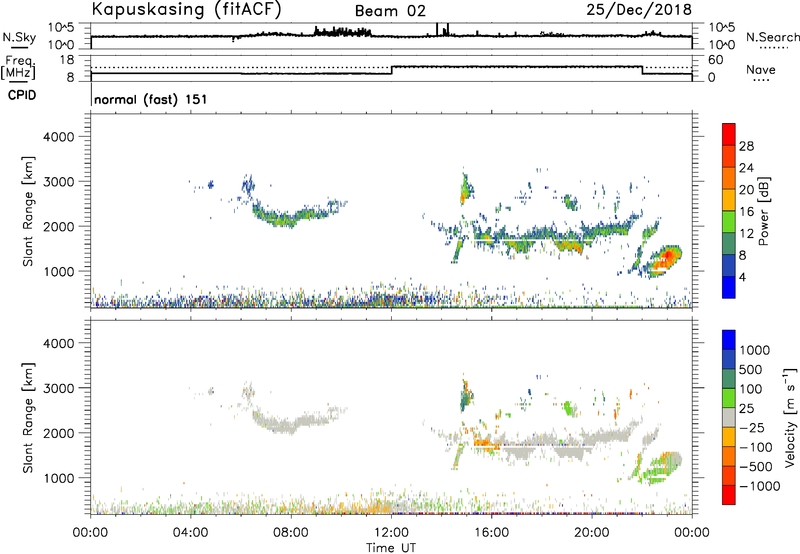Click the left 10^5 noise axis tick
Screen dimensions: 800x554
coord(61,27)
